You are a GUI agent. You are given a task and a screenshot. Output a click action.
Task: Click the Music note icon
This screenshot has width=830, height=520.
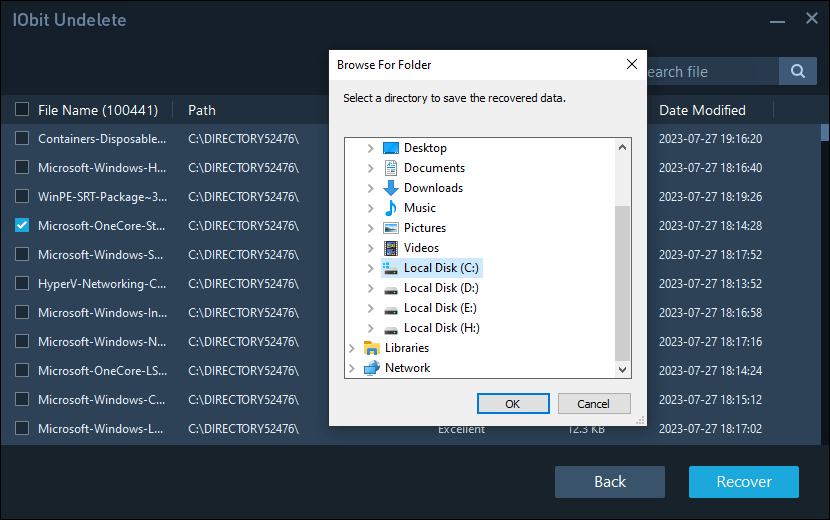point(391,208)
